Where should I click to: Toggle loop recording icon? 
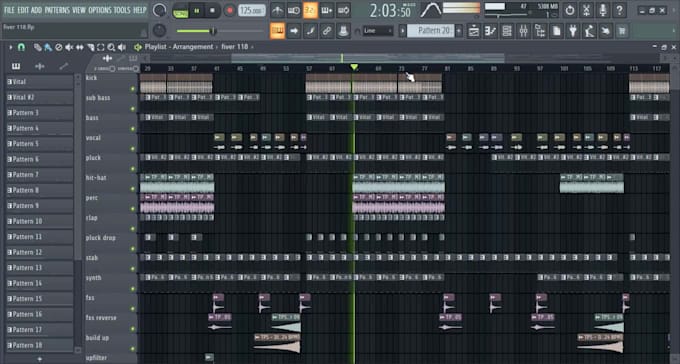tap(343, 10)
